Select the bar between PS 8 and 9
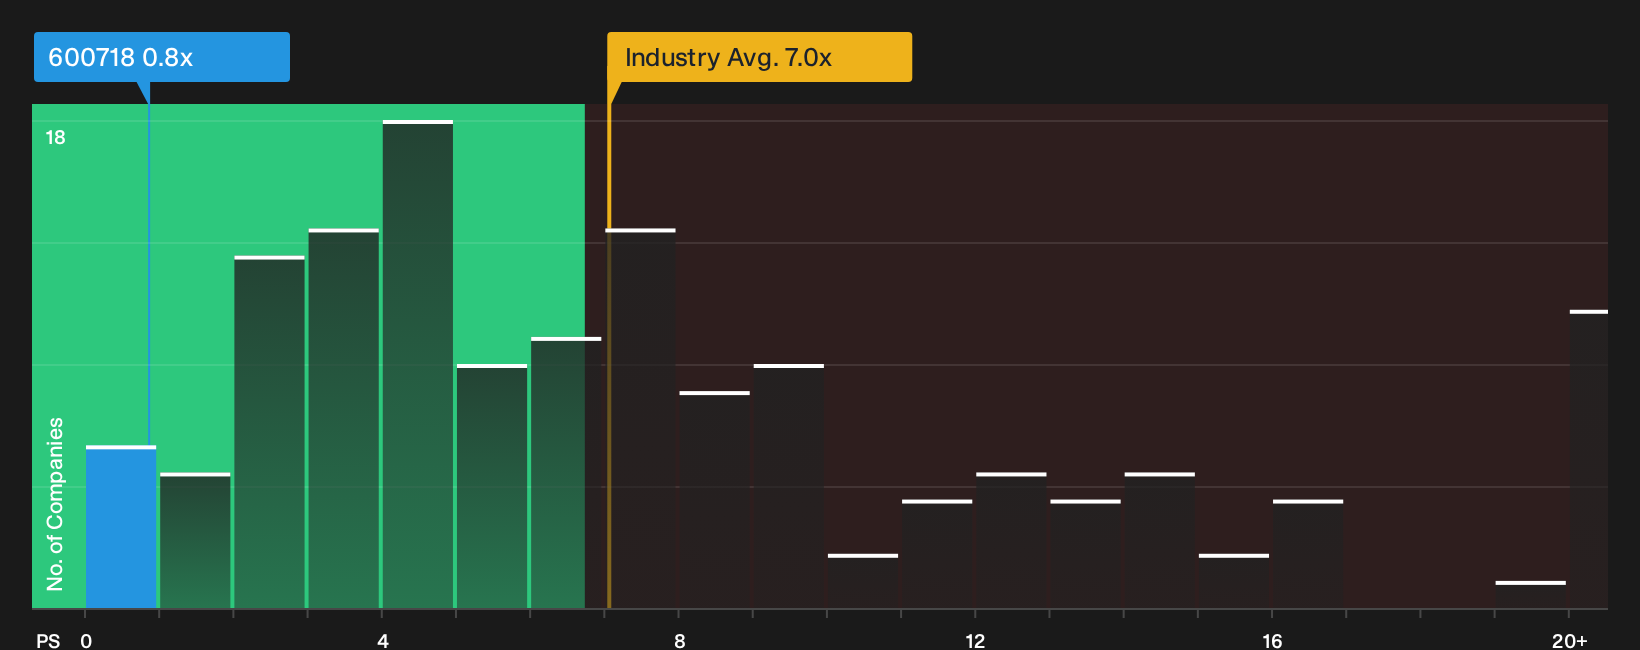Screen dimensions: 1640x650 [715, 500]
